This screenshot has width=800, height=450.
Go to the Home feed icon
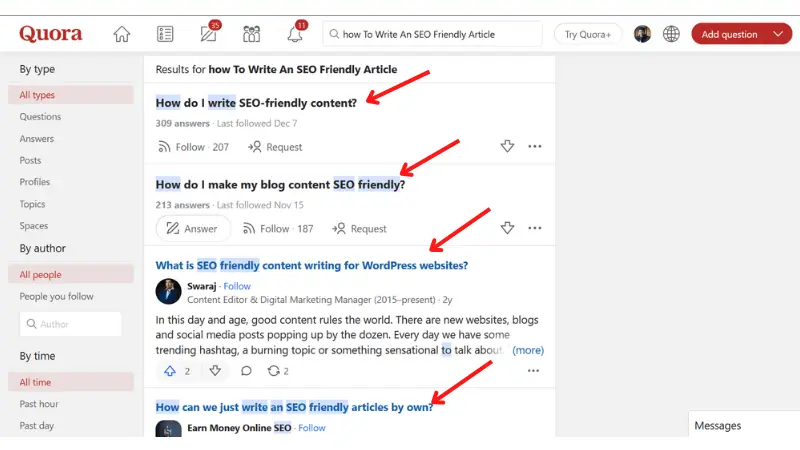(x=121, y=34)
